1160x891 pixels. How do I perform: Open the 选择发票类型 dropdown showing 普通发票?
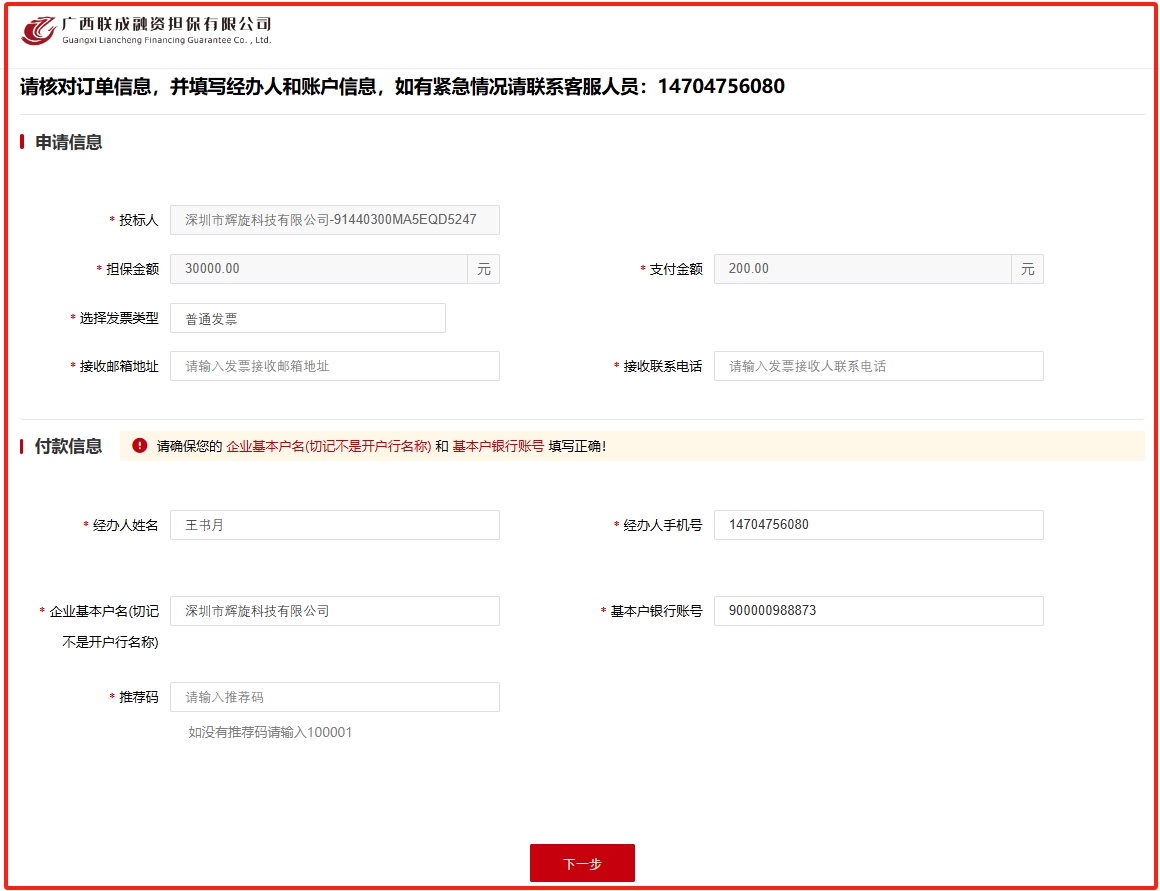[x=308, y=318]
